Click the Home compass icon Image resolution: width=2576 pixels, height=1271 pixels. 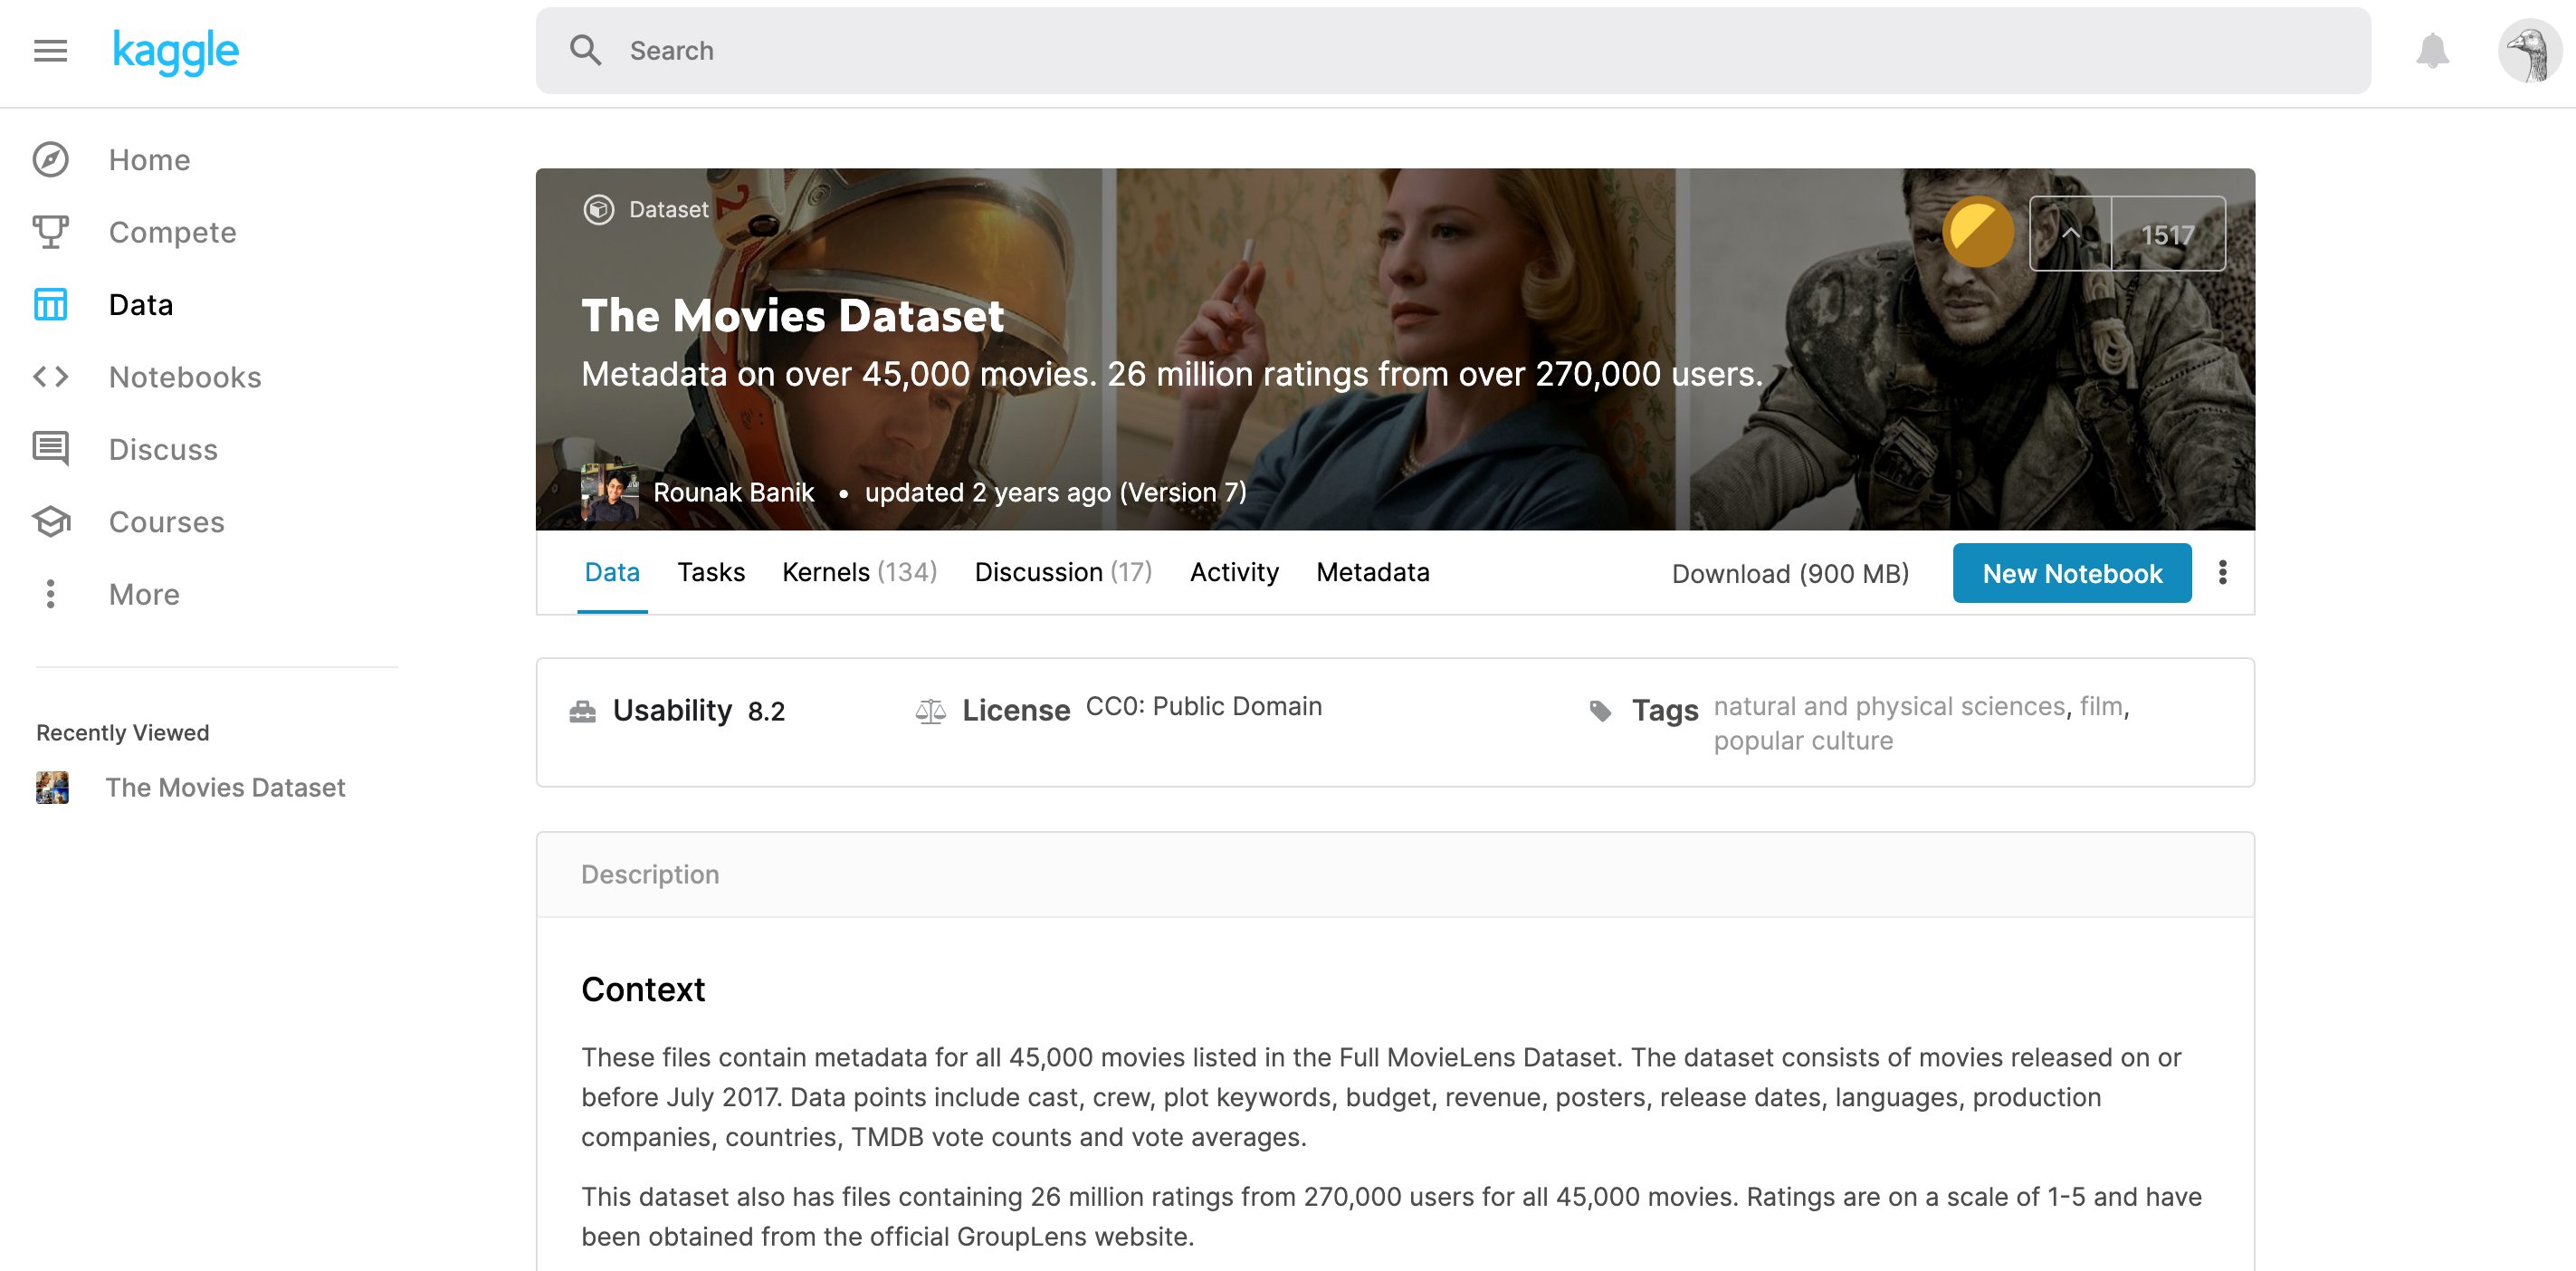point(50,160)
